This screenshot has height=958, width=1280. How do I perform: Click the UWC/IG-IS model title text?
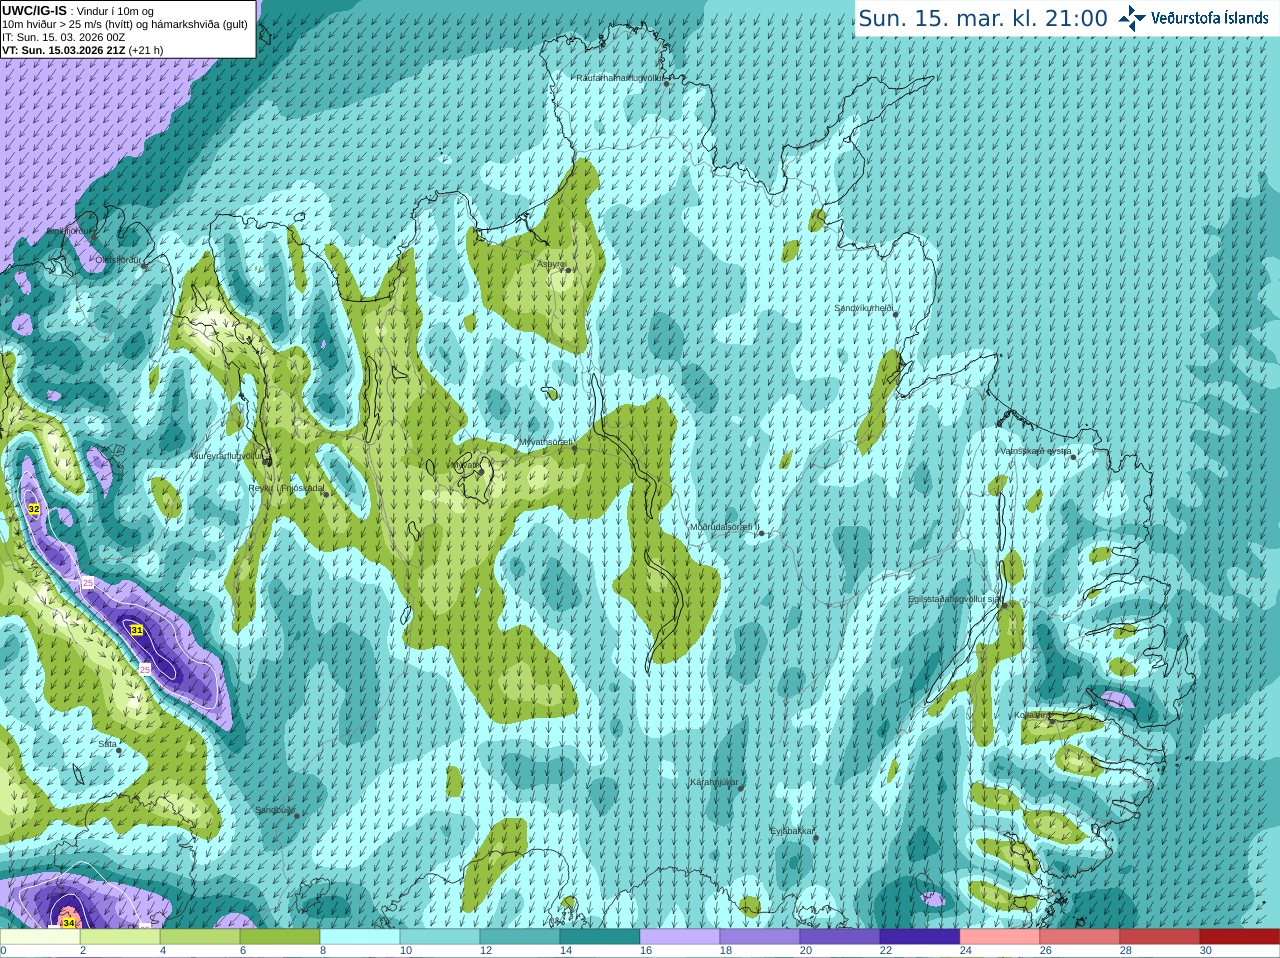[x=34, y=11]
